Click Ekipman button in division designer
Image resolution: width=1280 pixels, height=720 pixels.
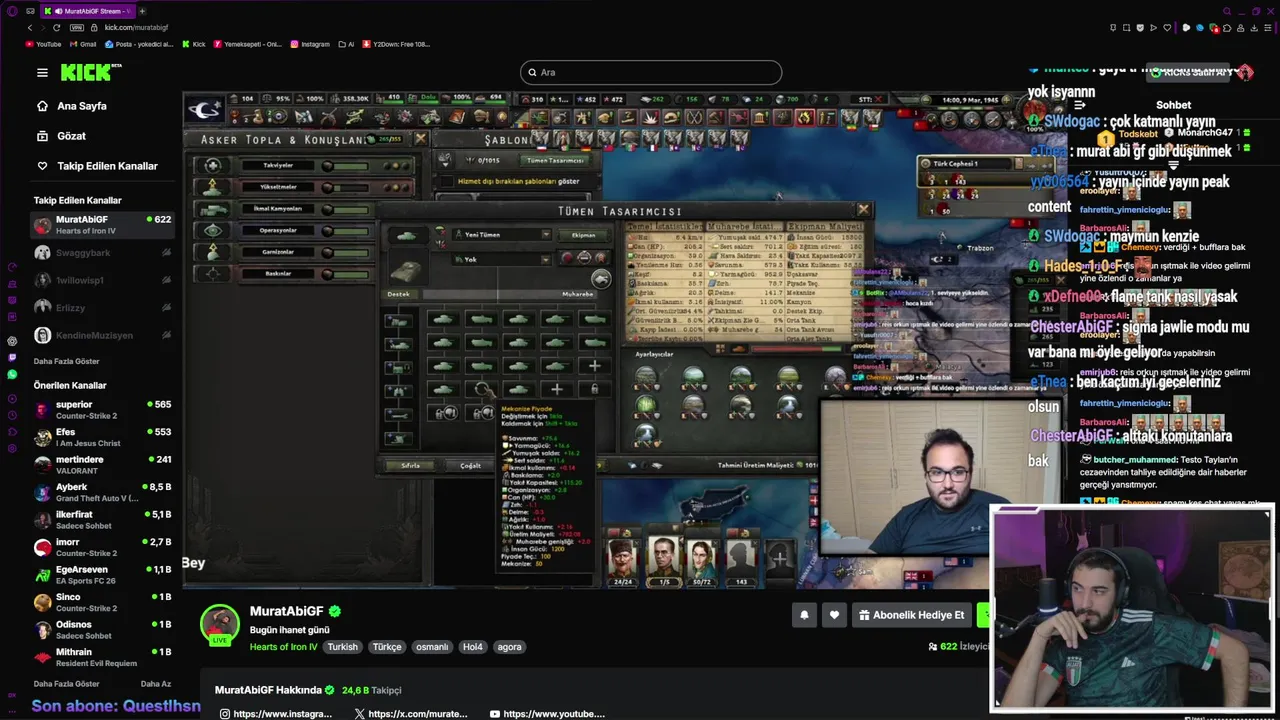pyautogui.click(x=583, y=235)
